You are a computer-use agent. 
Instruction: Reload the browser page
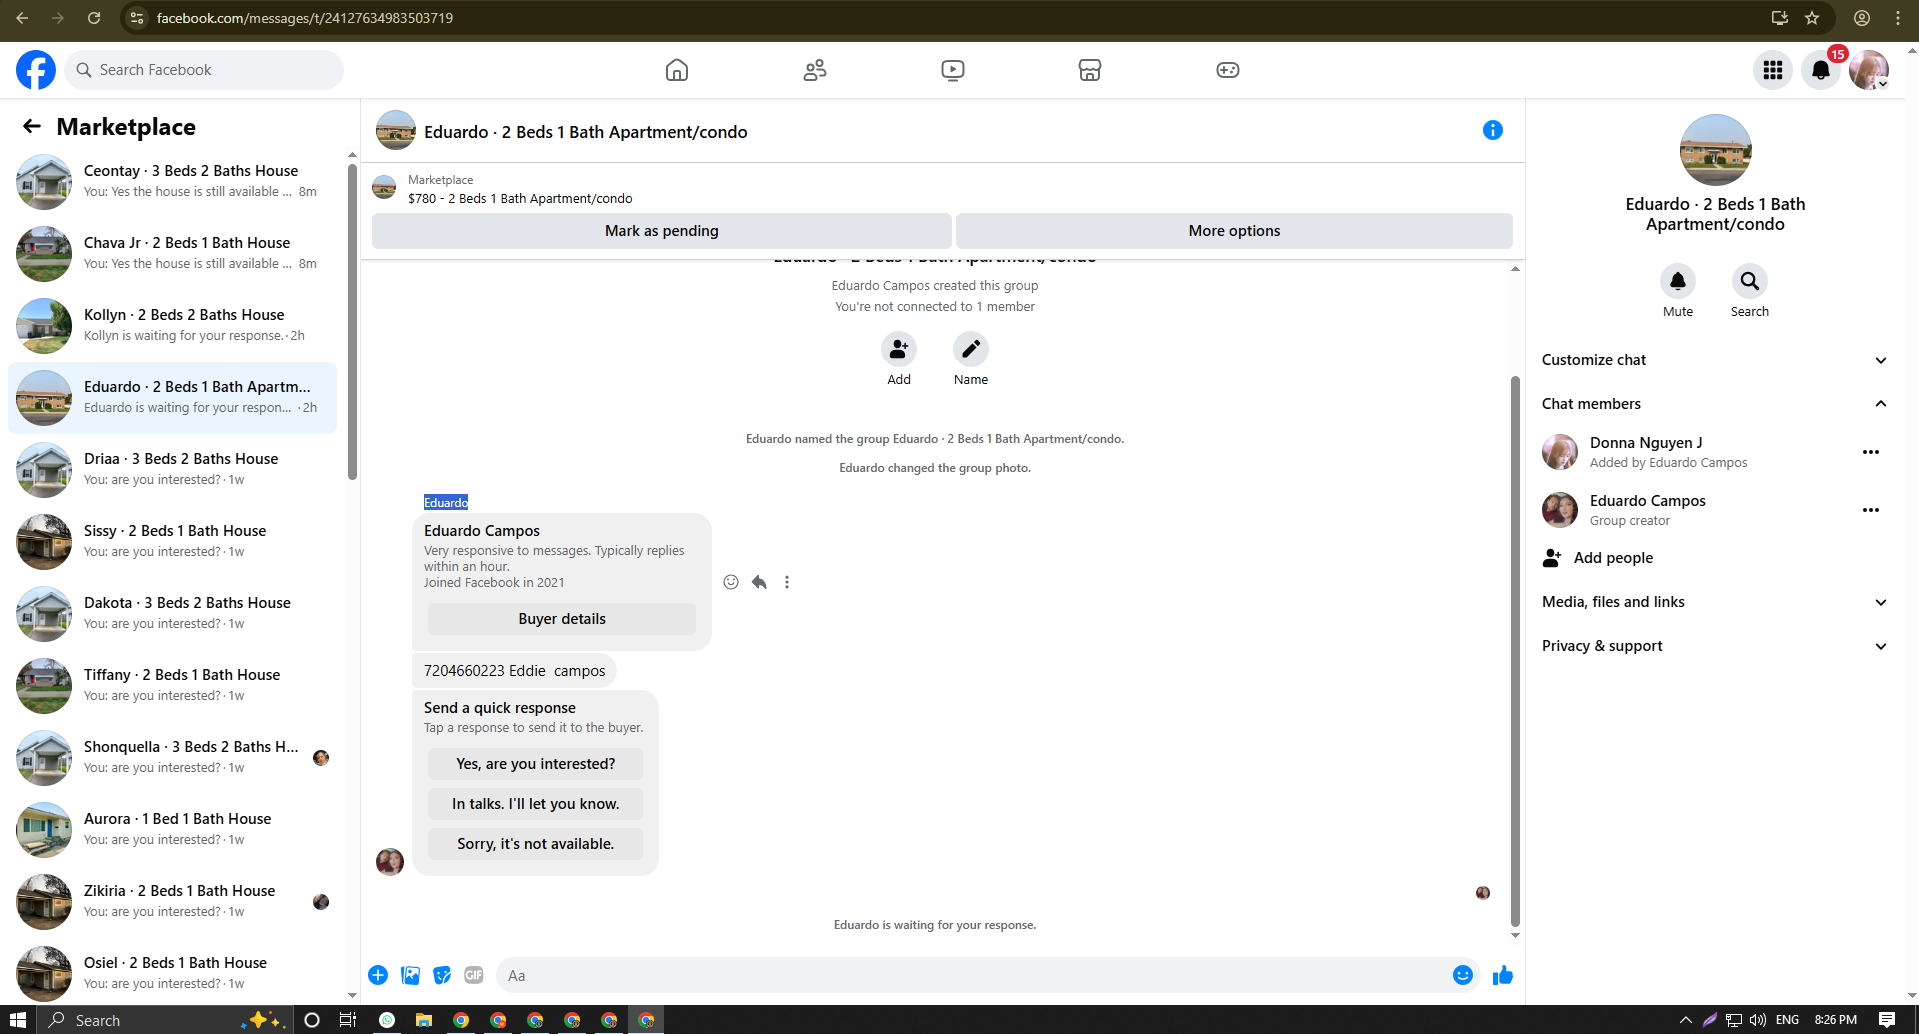[93, 18]
